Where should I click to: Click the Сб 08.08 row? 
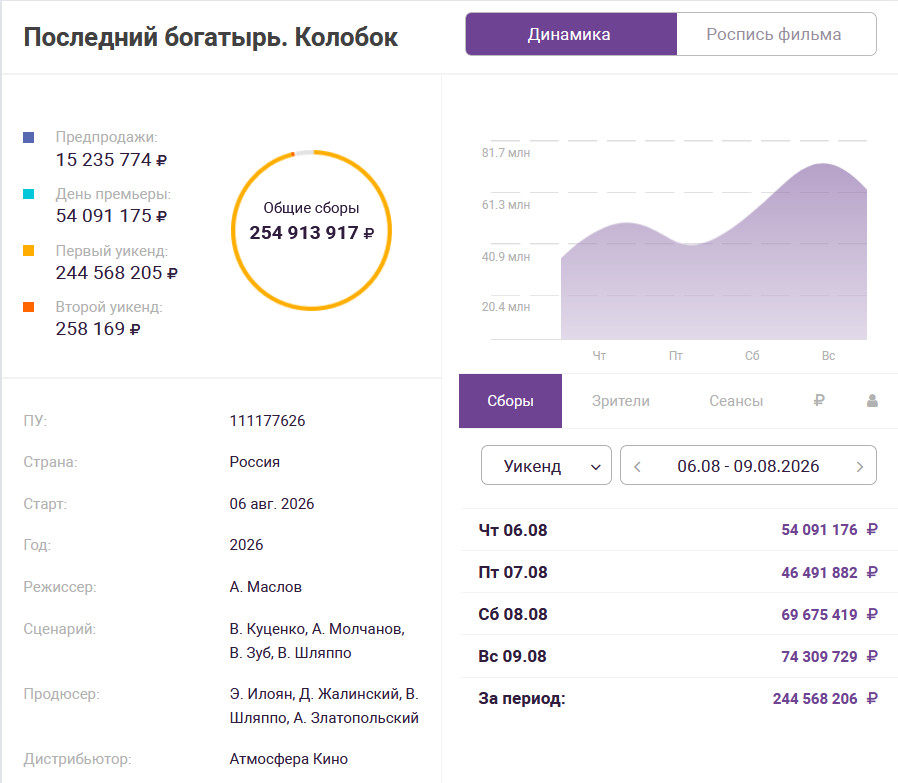tap(678, 614)
